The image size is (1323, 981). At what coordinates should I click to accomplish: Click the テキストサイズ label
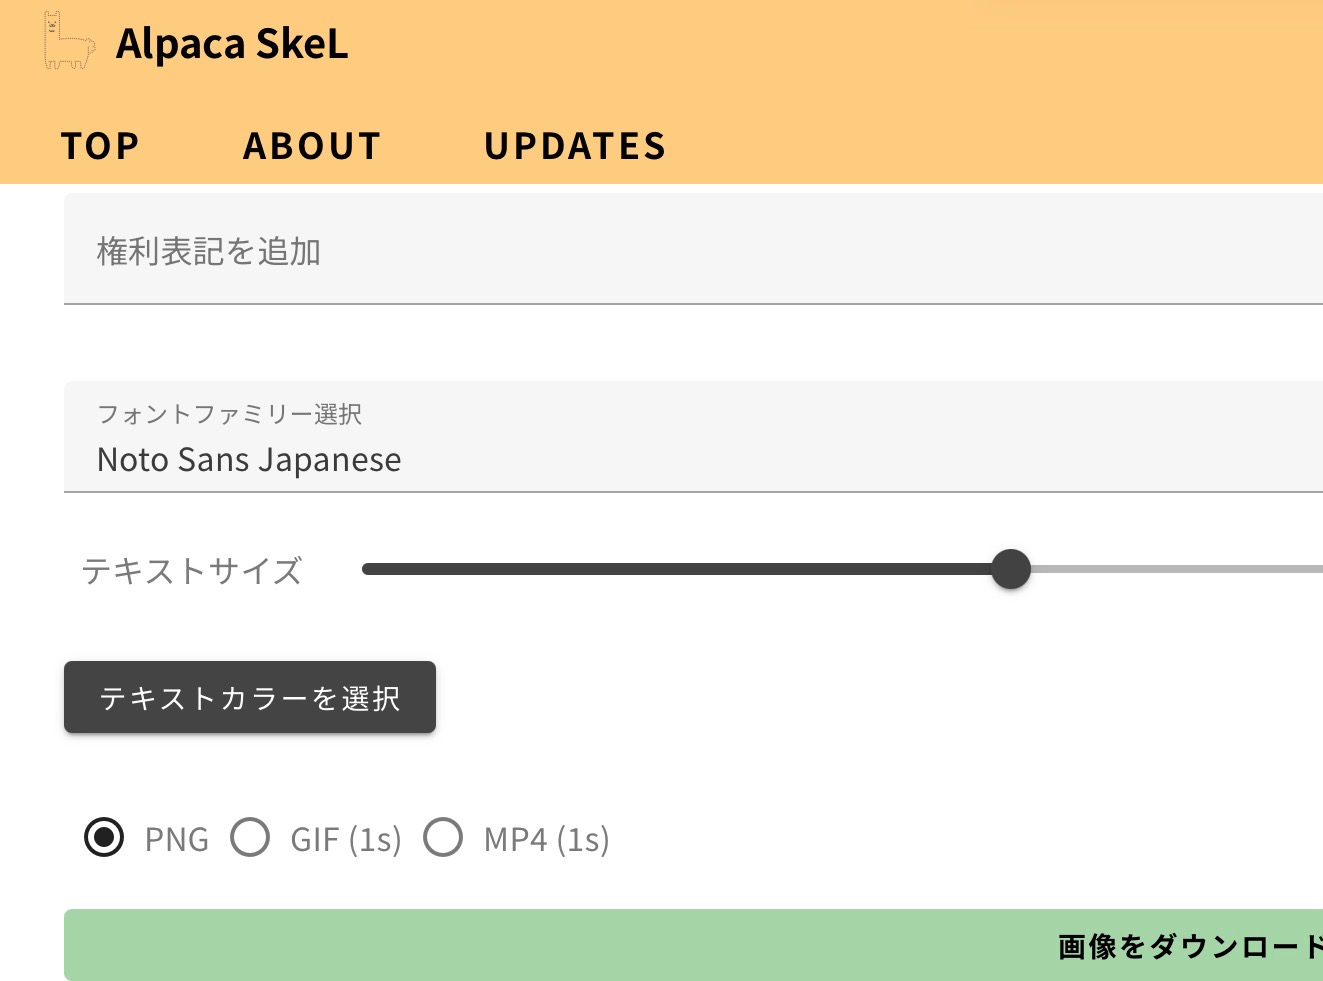pos(192,571)
